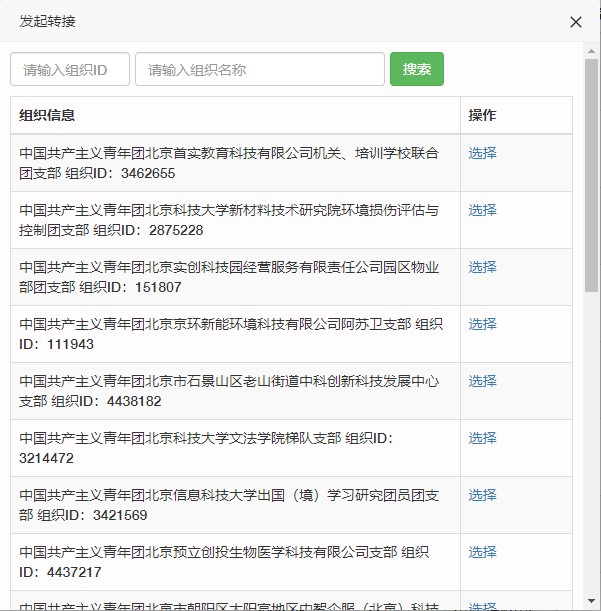This screenshot has width=601, height=611.
Task: Click the 操作 column header
Action: point(482,116)
